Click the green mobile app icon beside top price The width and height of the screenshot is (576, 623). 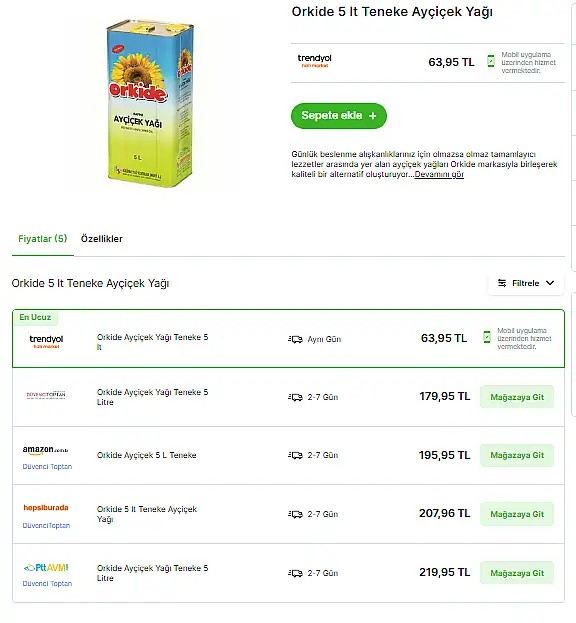coord(491,61)
